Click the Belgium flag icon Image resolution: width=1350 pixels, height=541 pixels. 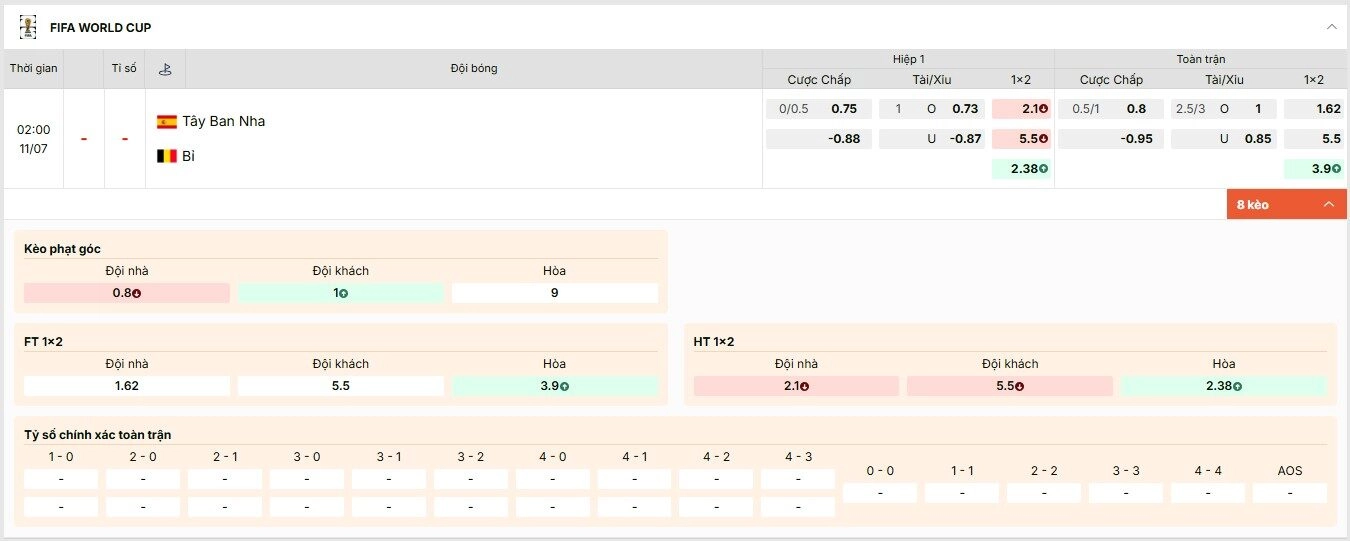click(x=167, y=156)
